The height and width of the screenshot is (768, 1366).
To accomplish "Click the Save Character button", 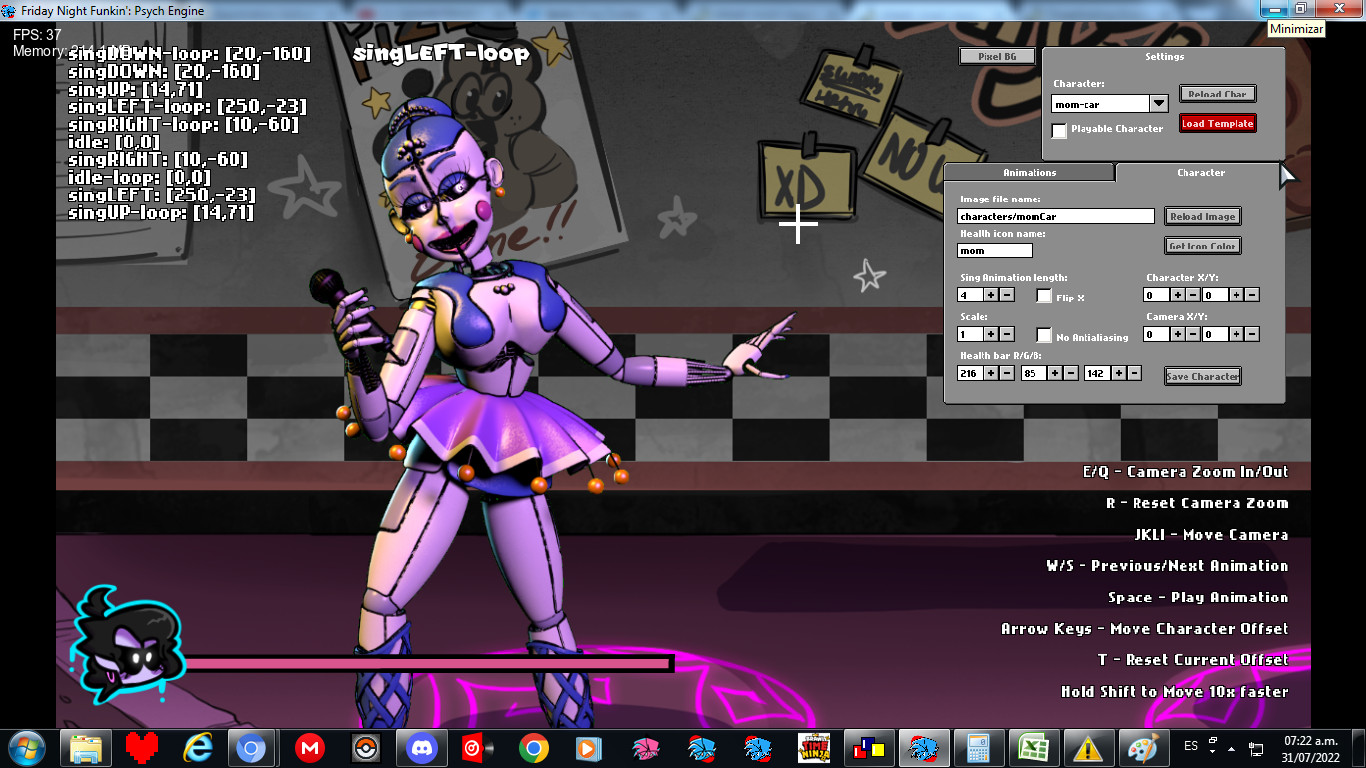I will click(x=1203, y=376).
